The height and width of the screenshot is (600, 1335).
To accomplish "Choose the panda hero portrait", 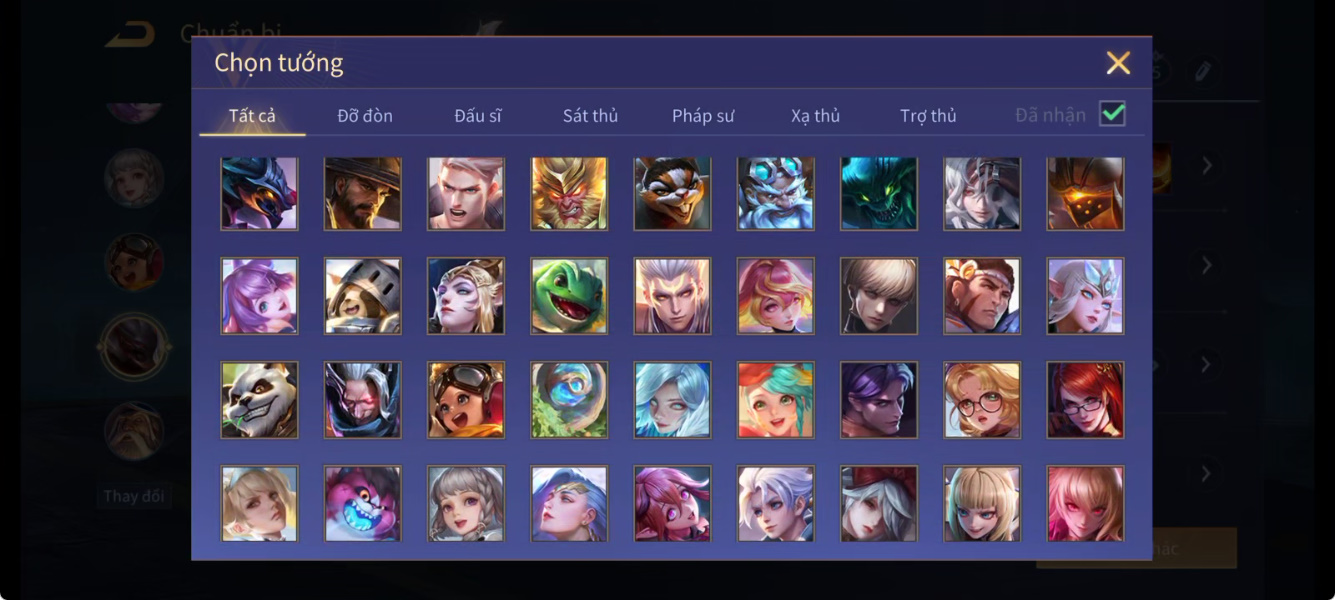I will coord(259,400).
